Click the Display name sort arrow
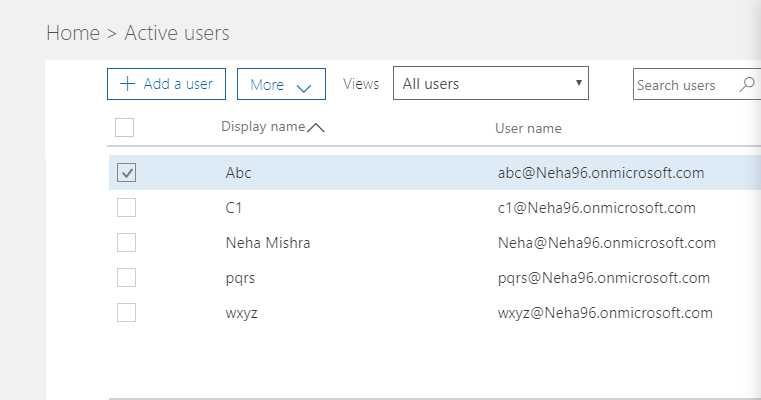The height and width of the screenshot is (400, 761). (316, 127)
